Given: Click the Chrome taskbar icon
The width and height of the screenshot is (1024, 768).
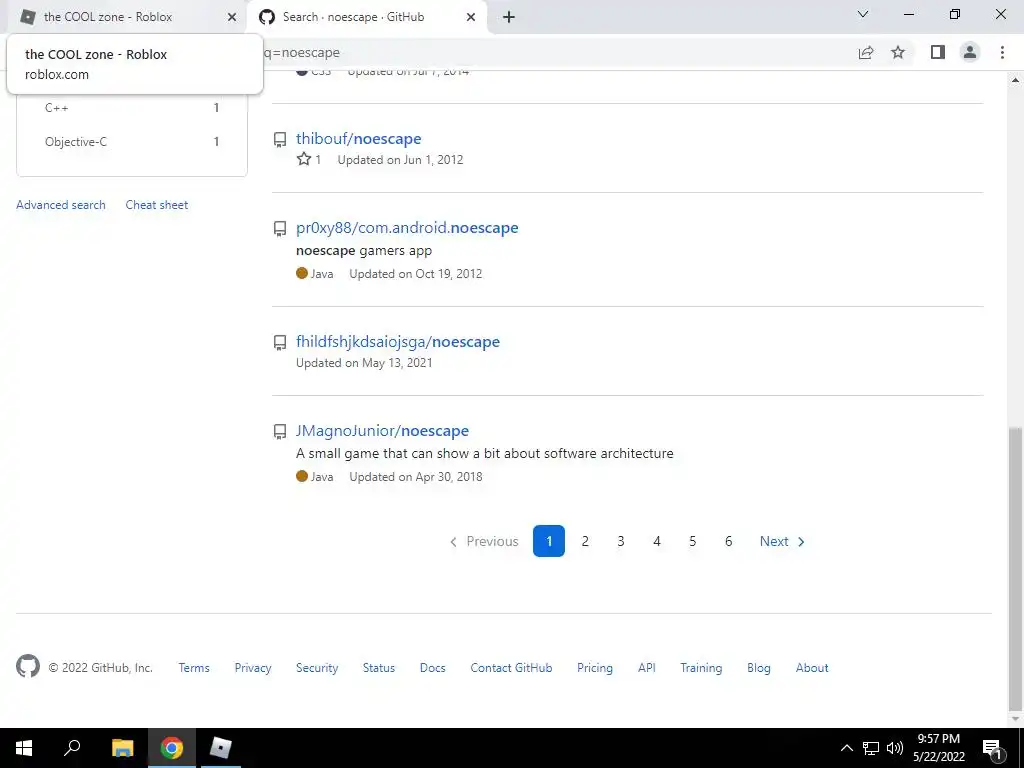Looking at the screenshot, I should click(172, 748).
